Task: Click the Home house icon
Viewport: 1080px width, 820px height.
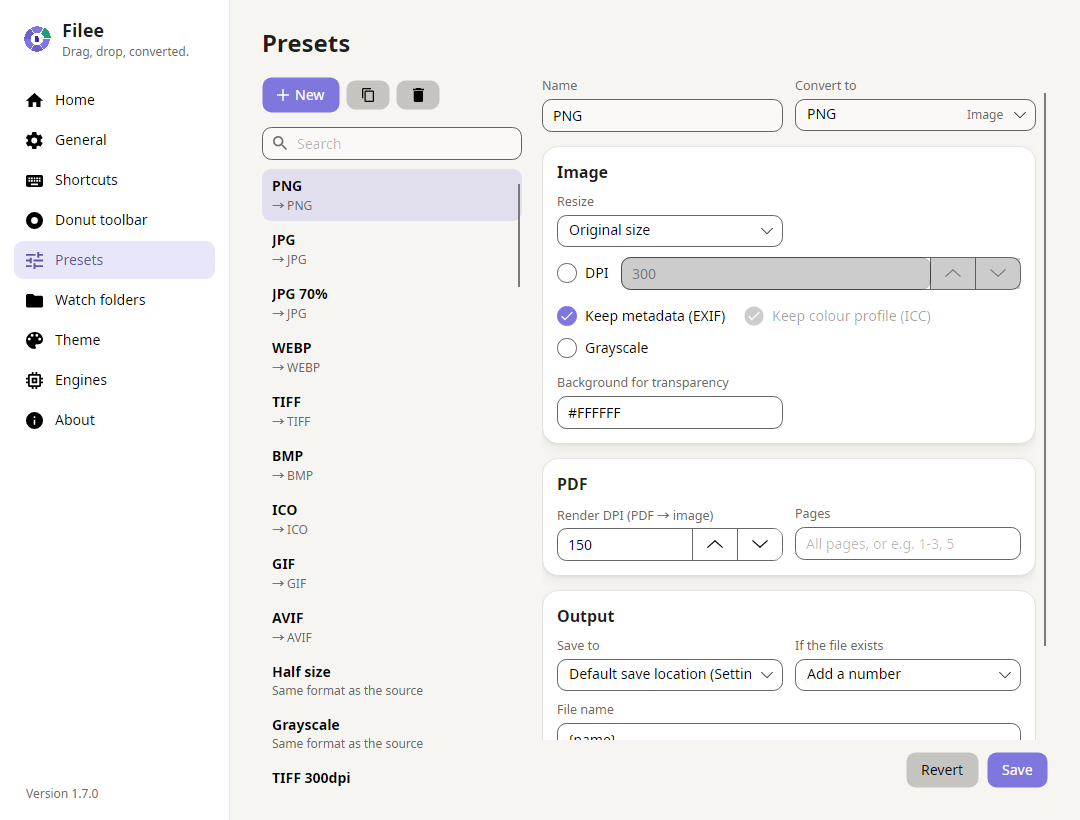Action: click(34, 101)
